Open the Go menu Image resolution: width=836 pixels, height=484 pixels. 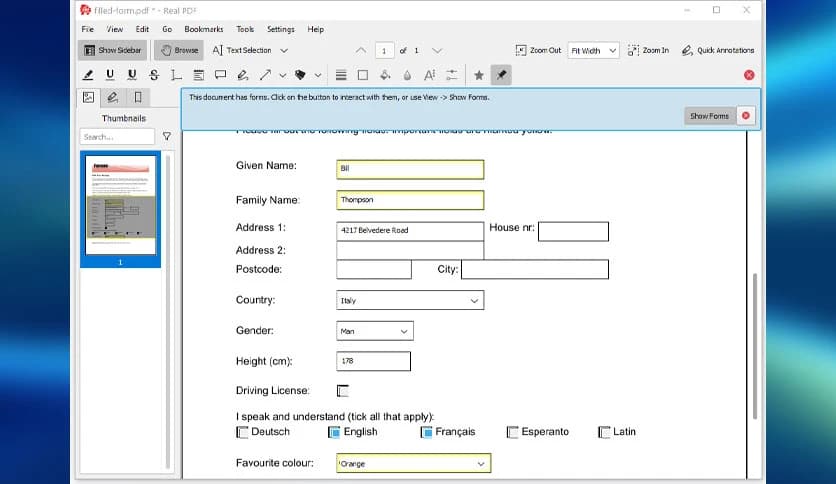click(167, 29)
